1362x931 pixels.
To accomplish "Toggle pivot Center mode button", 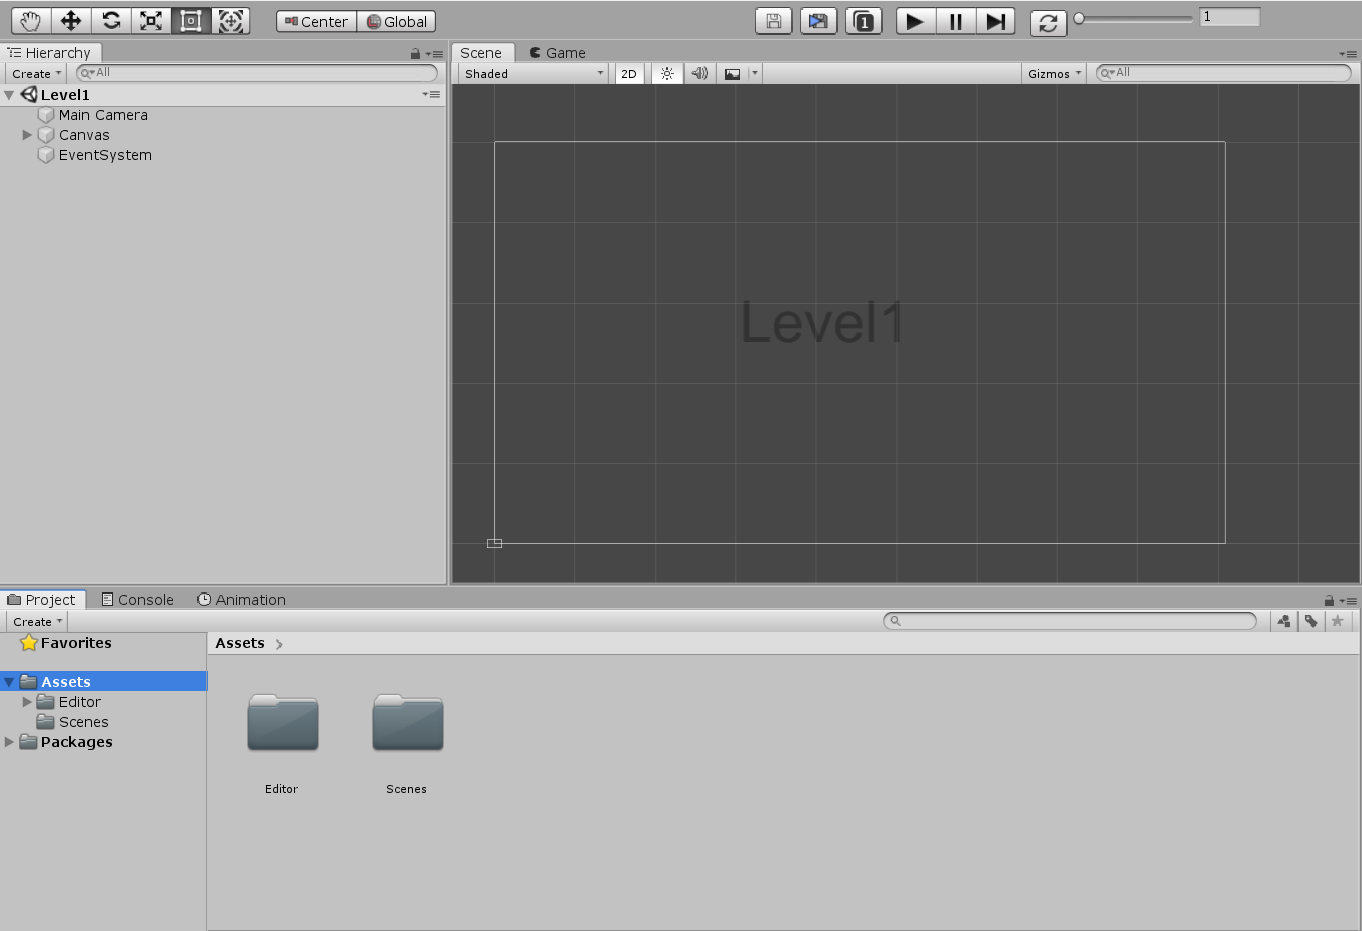I will point(316,21).
